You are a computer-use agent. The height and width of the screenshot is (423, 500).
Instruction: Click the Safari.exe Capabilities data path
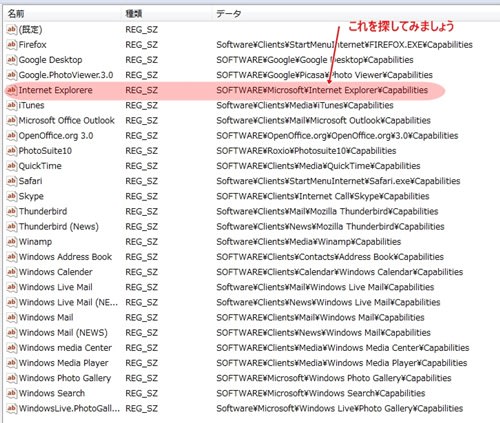point(338,181)
